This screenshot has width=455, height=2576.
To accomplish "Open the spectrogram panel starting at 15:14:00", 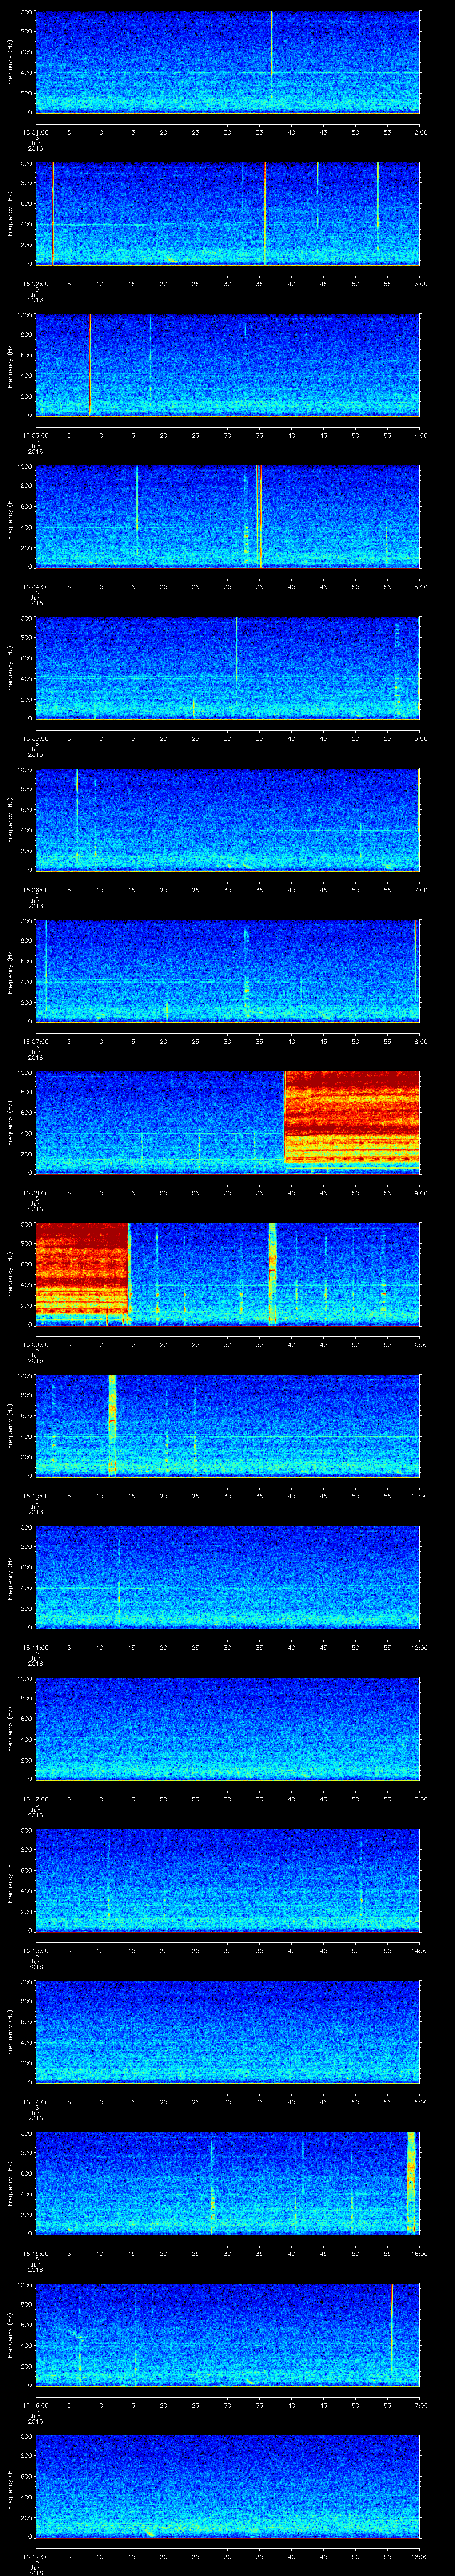I will [227, 2032].
